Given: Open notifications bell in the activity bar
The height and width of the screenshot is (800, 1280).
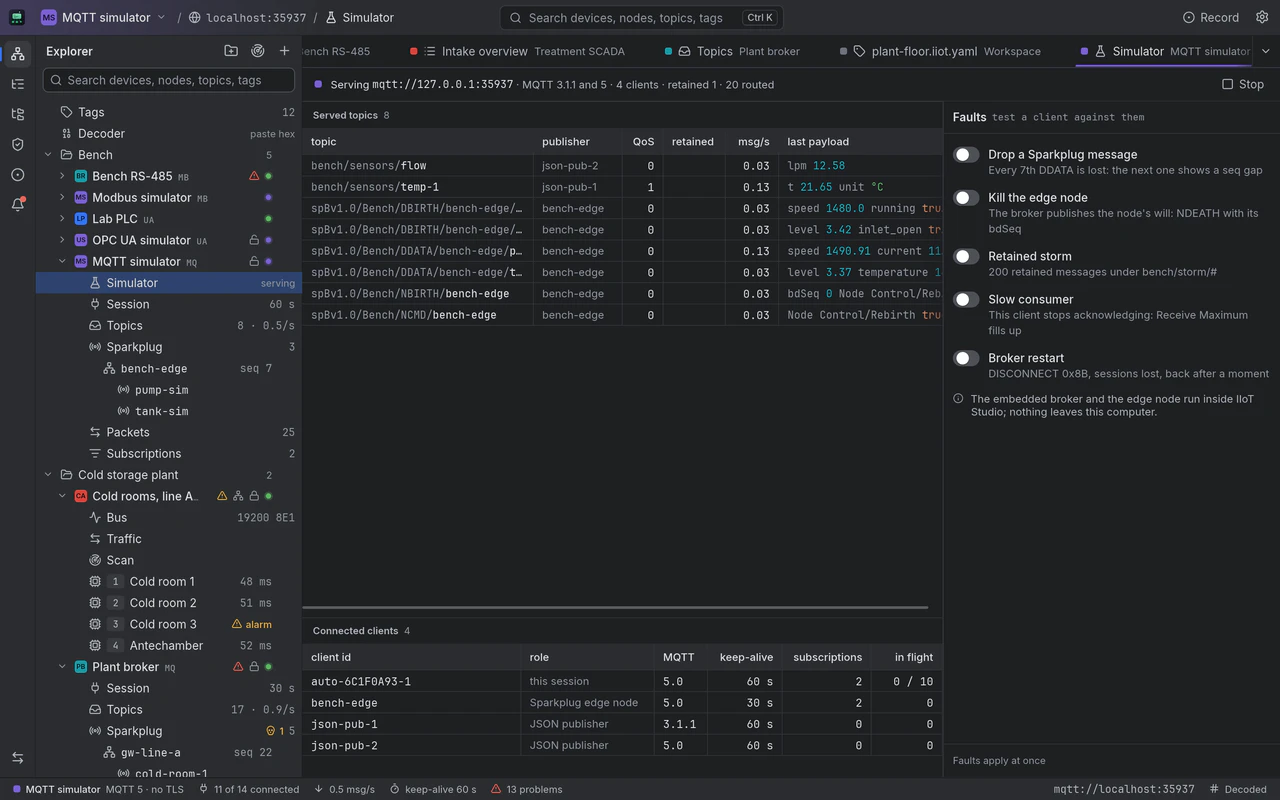Looking at the screenshot, I should 17,204.
